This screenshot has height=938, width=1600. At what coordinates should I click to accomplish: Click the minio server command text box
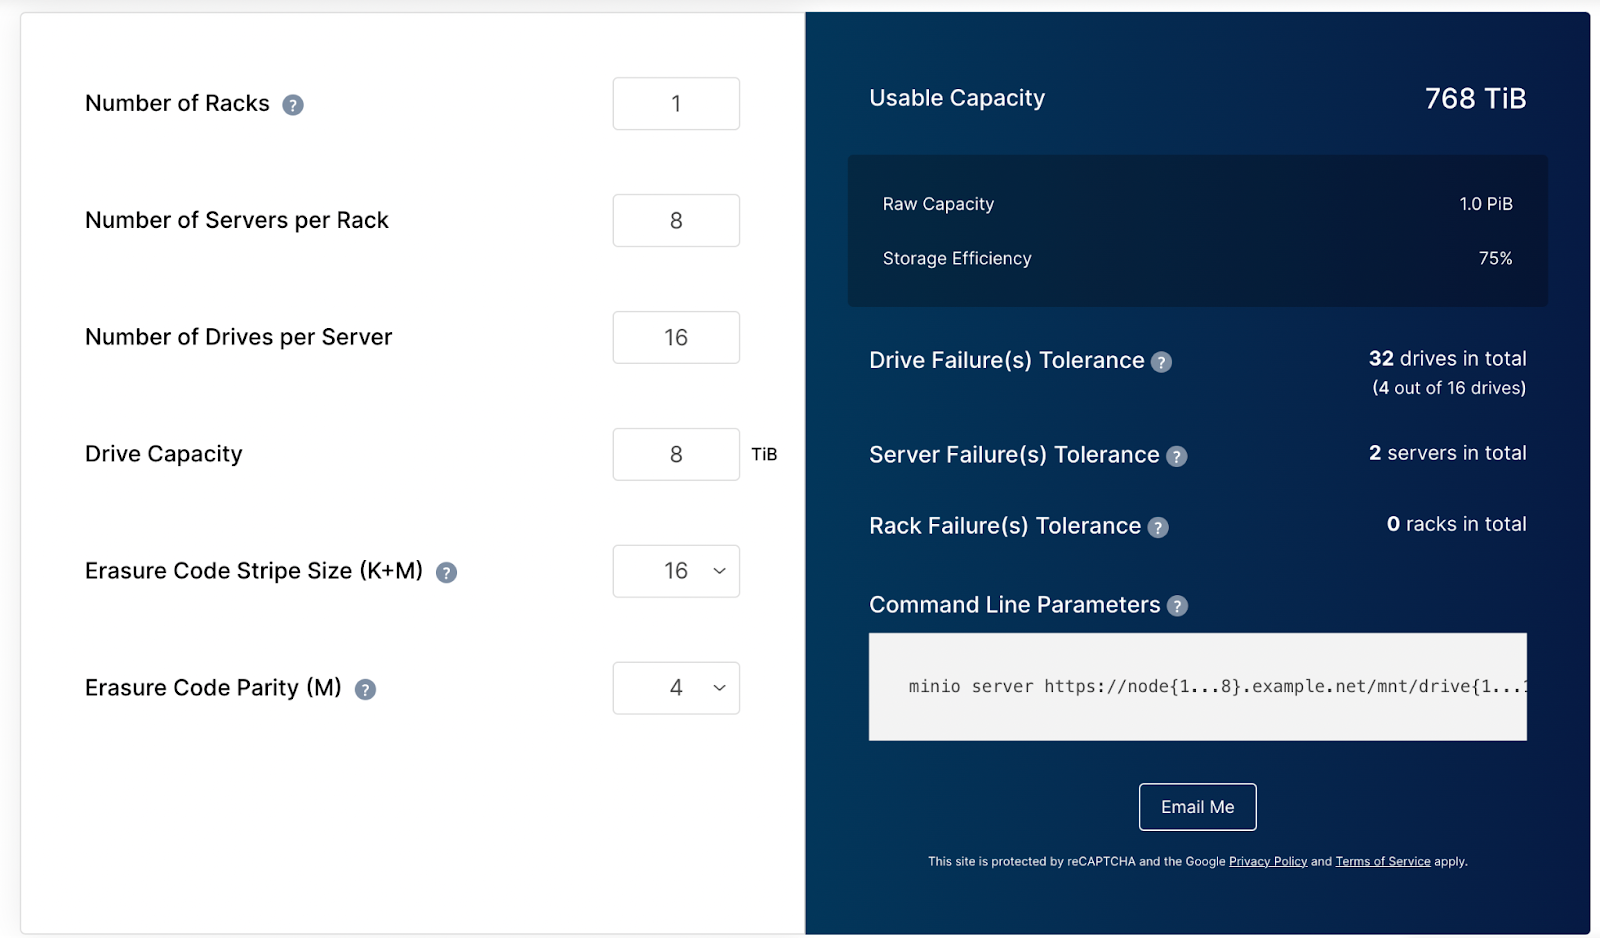click(1197, 687)
